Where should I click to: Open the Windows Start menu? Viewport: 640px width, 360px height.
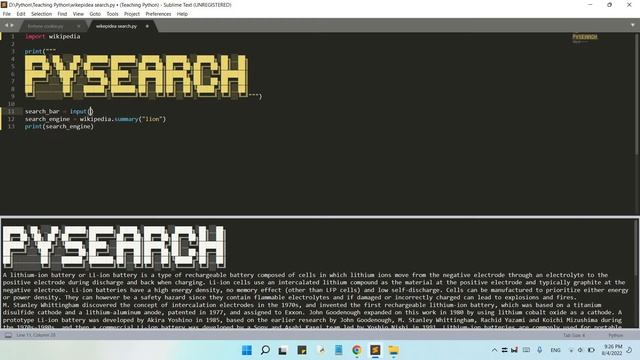pyautogui.click(x=247, y=350)
